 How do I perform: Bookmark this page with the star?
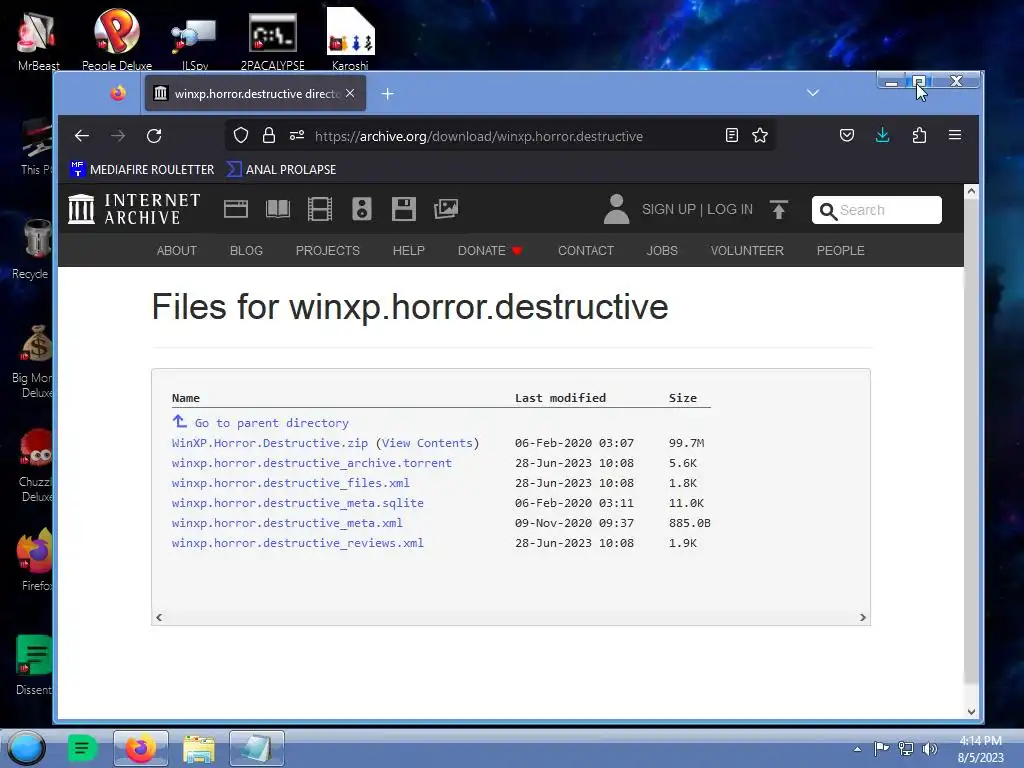[760, 135]
